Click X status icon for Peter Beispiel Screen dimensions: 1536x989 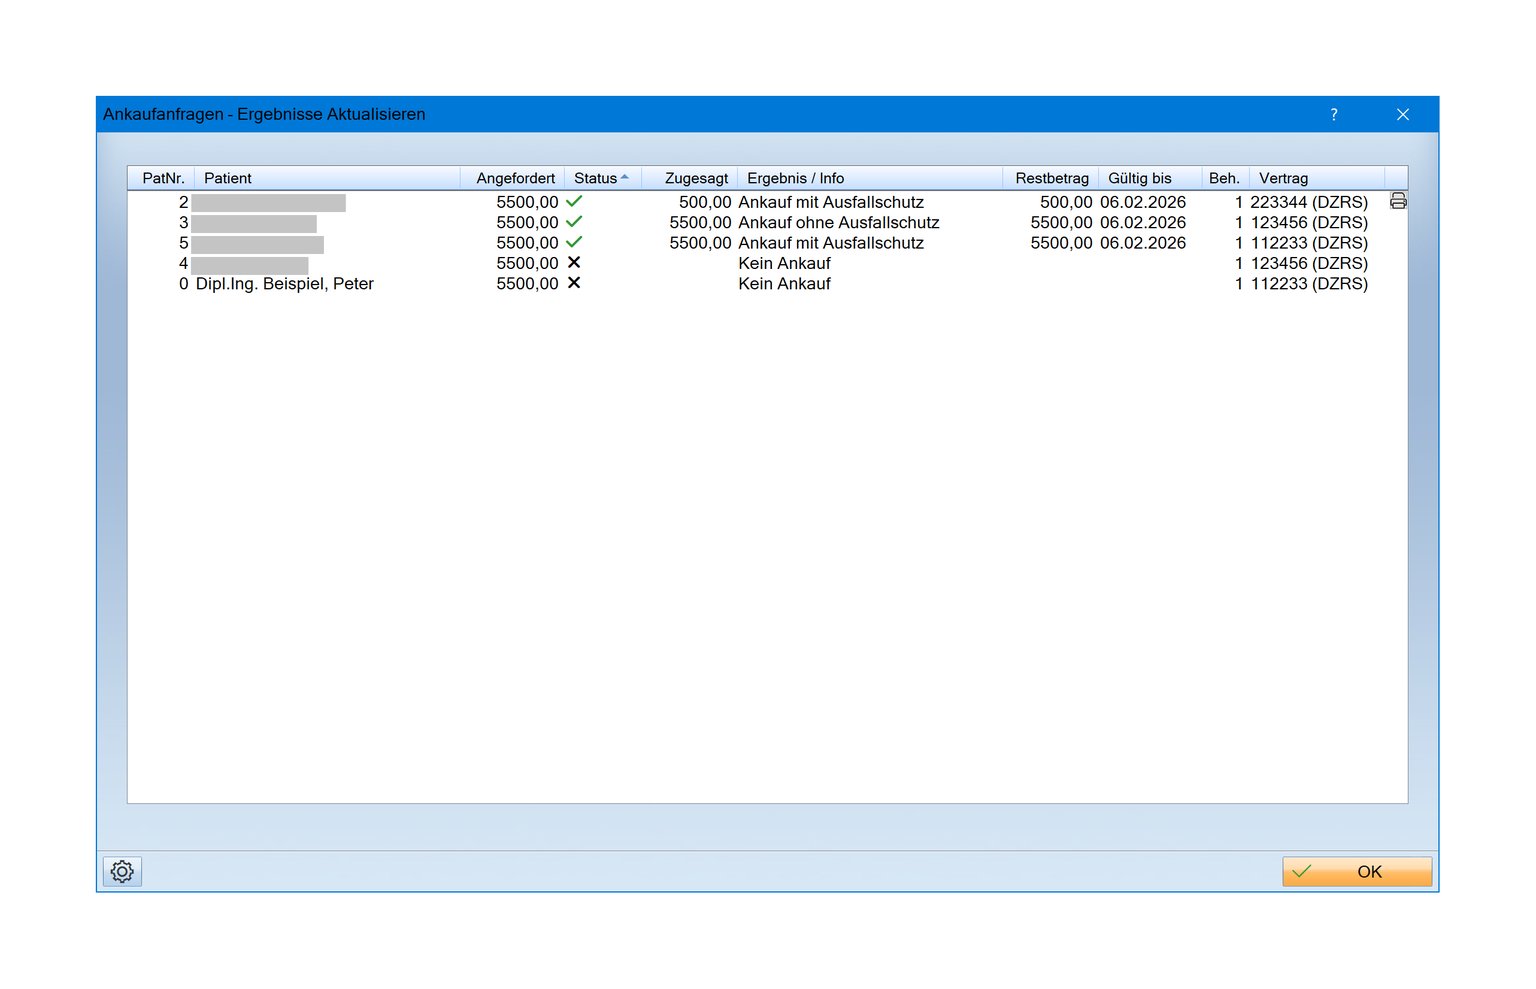click(574, 284)
